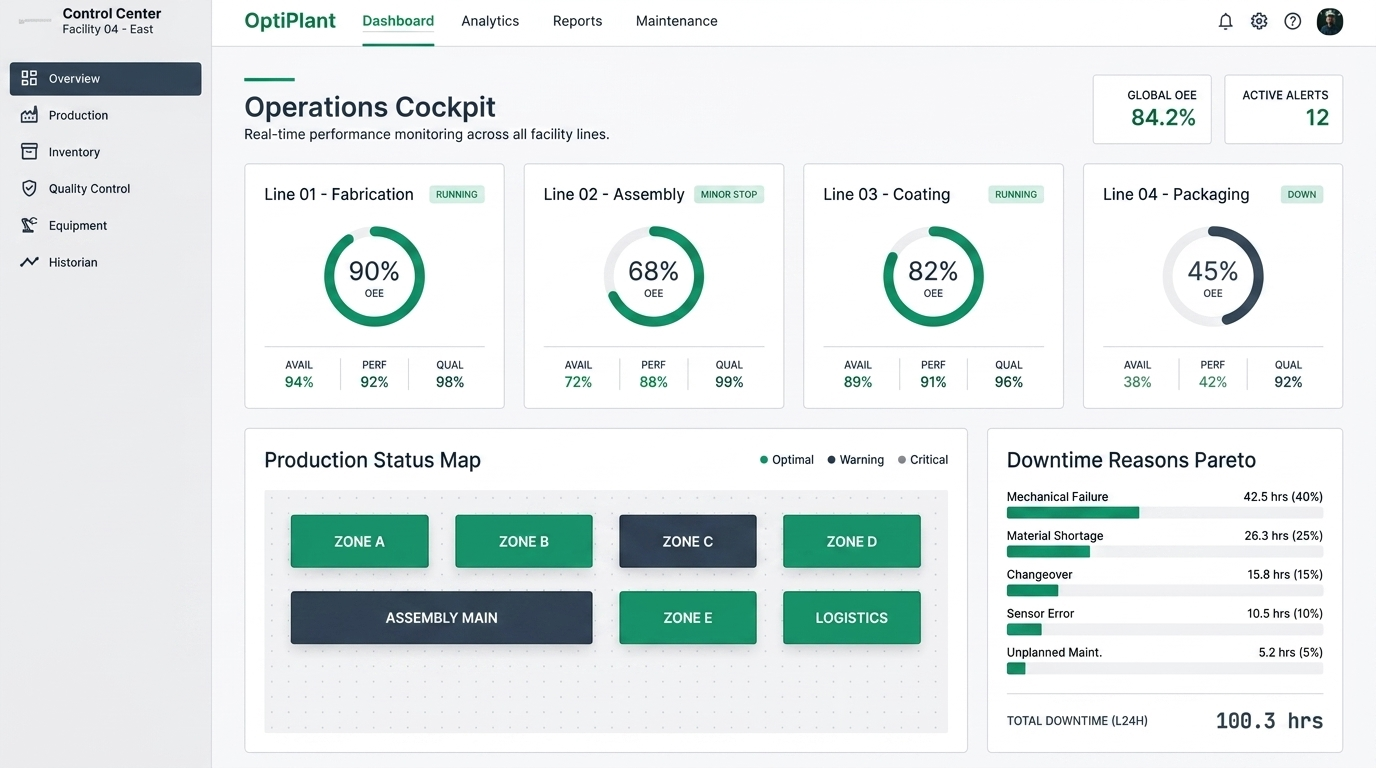Click the Historian trend line icon
Screen dimensions: 1376x768
[x=29, y=262]
